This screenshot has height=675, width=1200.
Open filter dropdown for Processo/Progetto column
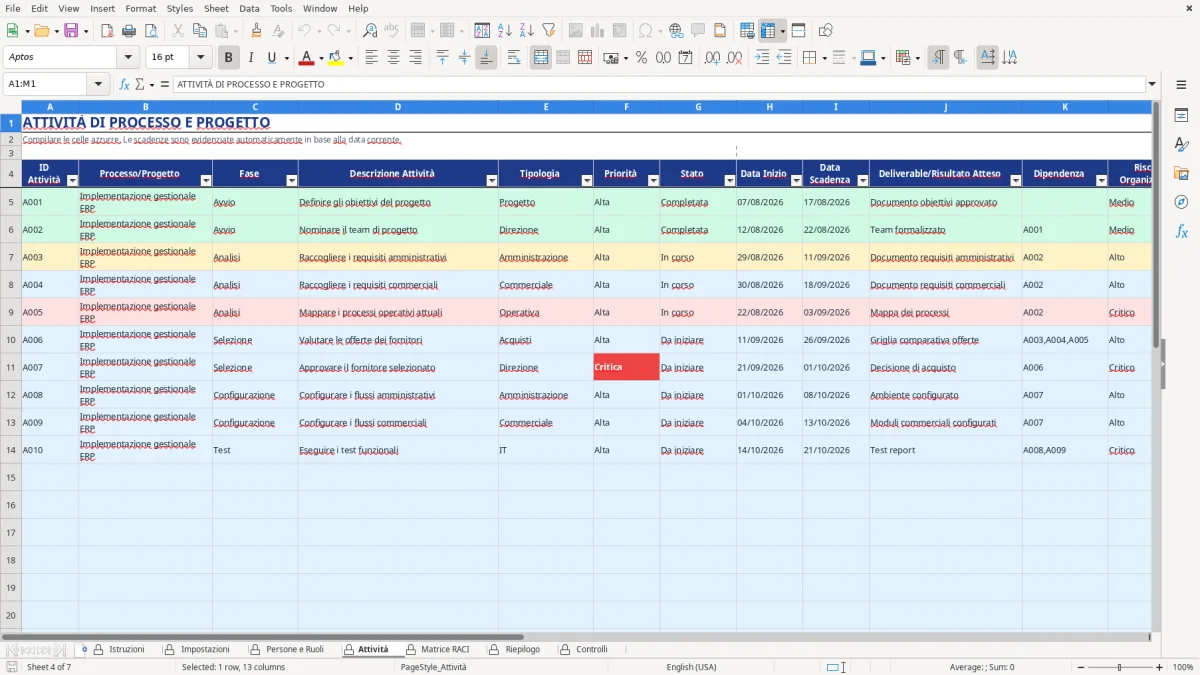[x=206, y=181]
